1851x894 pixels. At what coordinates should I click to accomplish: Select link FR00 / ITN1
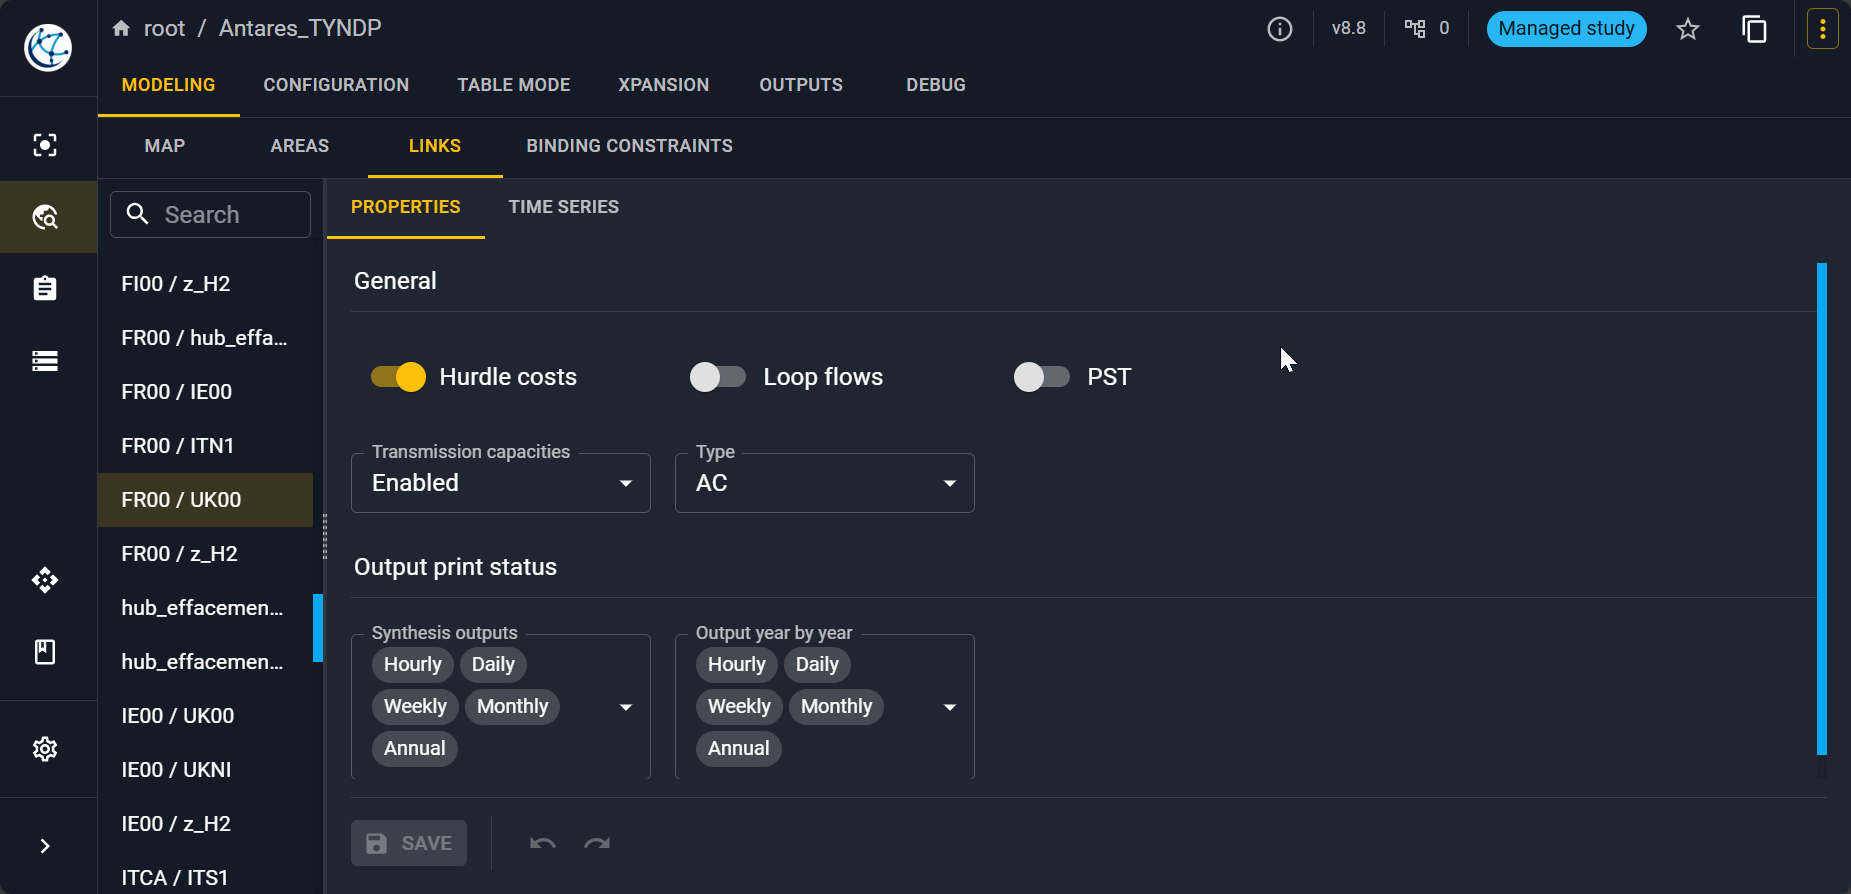[206, 446]
